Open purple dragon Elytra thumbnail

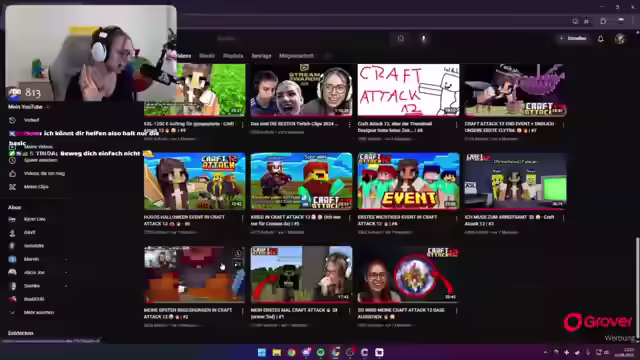(x=516, y=90)
